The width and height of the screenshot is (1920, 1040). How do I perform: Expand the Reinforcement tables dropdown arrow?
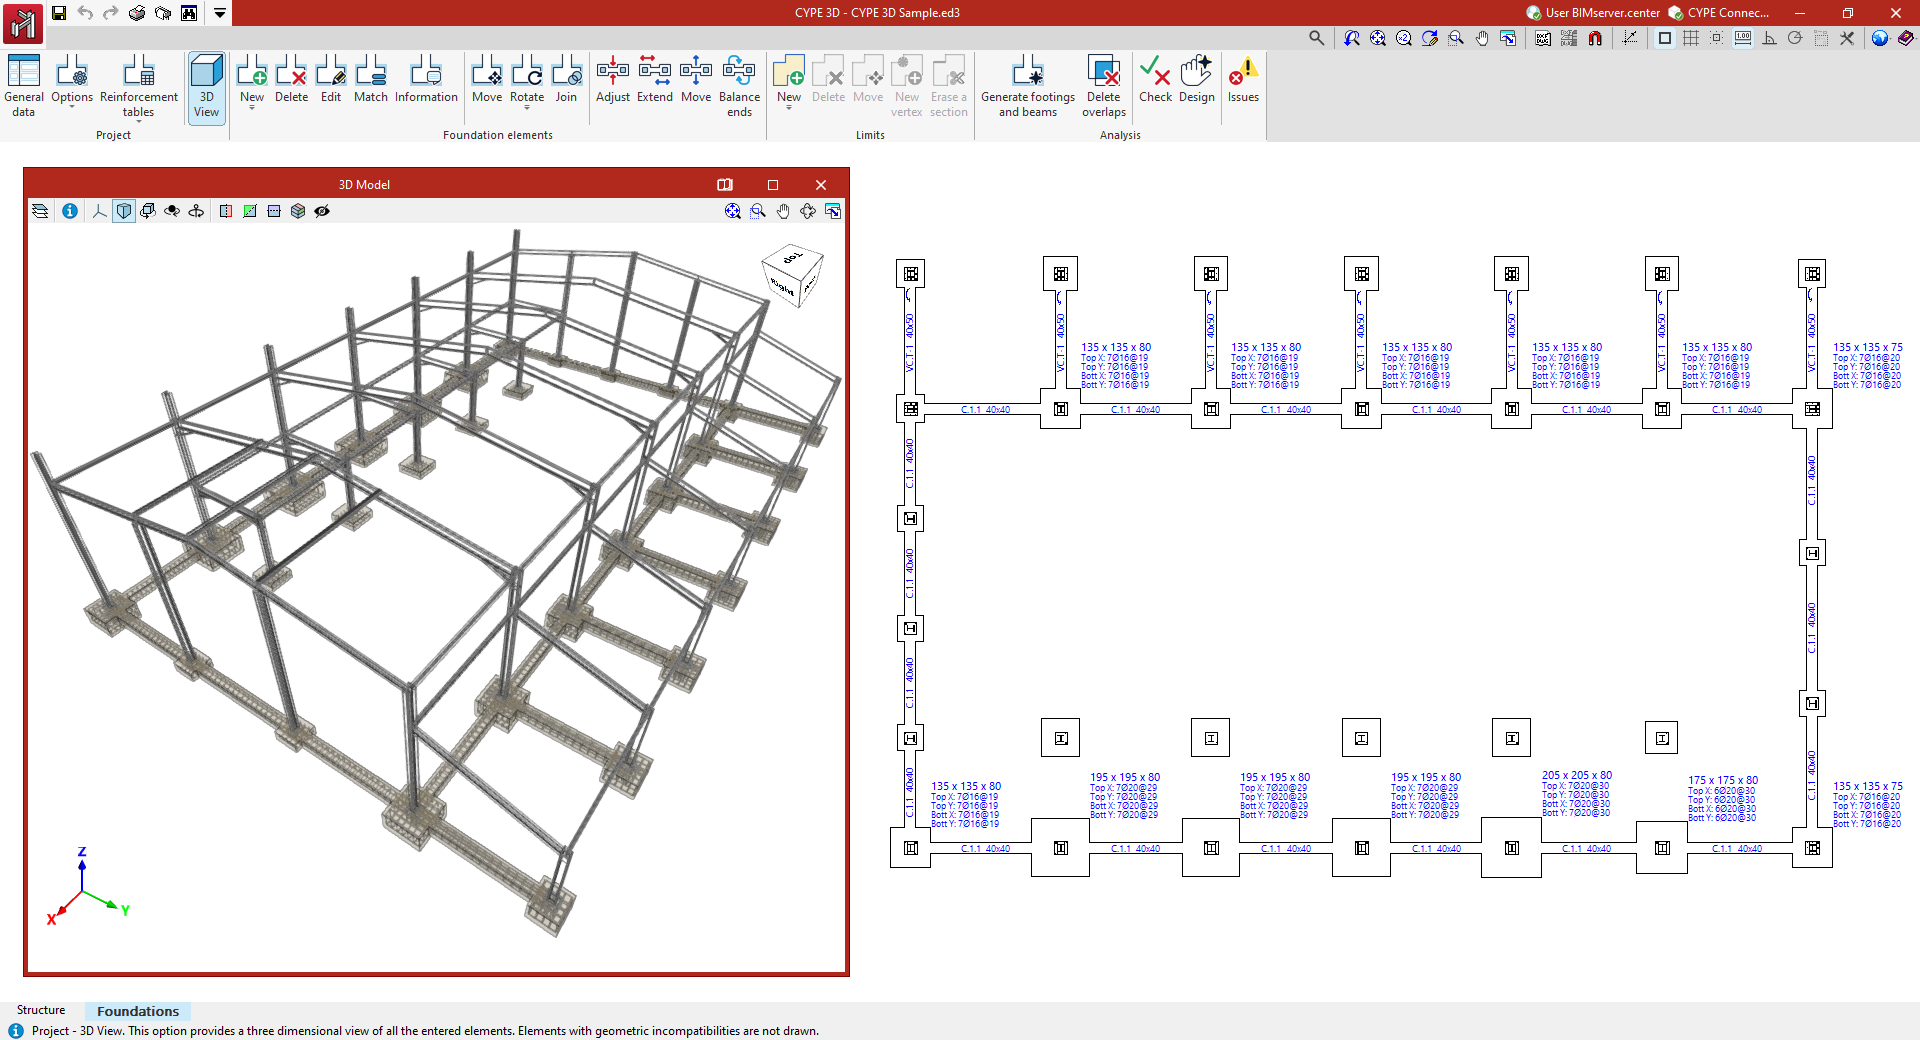138,121
